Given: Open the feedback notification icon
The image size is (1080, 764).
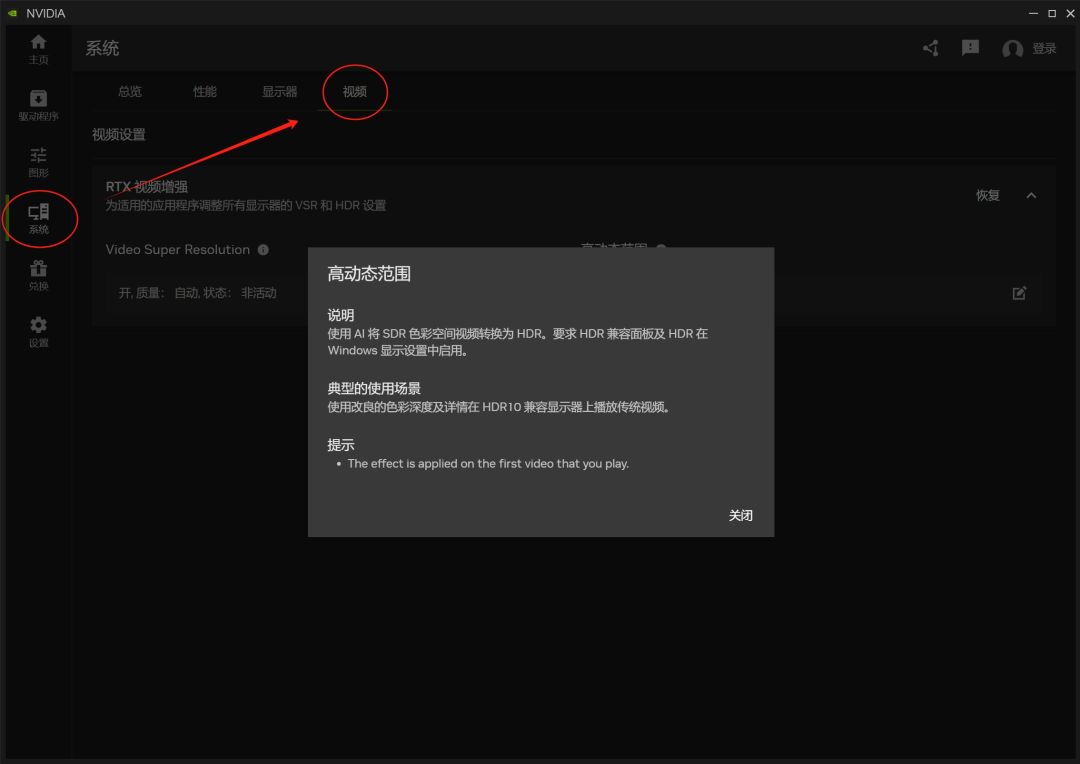Looking at the screenshot, I should (970, 48).
